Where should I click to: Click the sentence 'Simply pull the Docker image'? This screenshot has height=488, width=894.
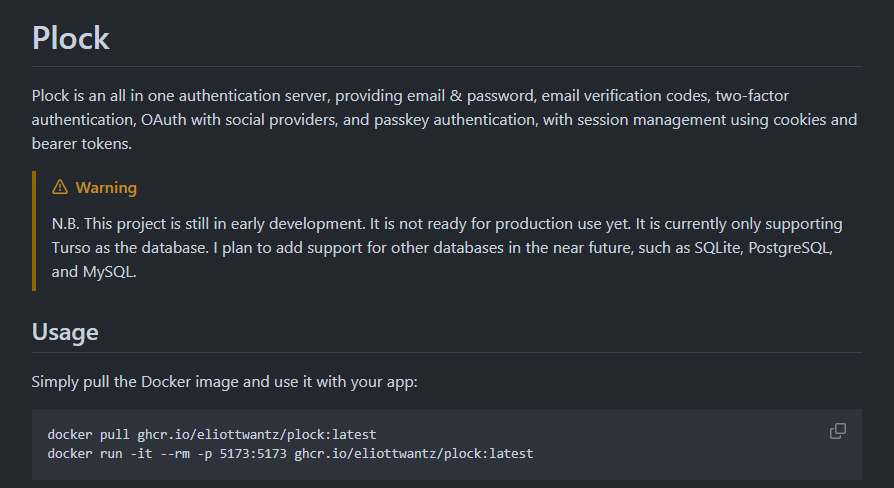(225, 381)
